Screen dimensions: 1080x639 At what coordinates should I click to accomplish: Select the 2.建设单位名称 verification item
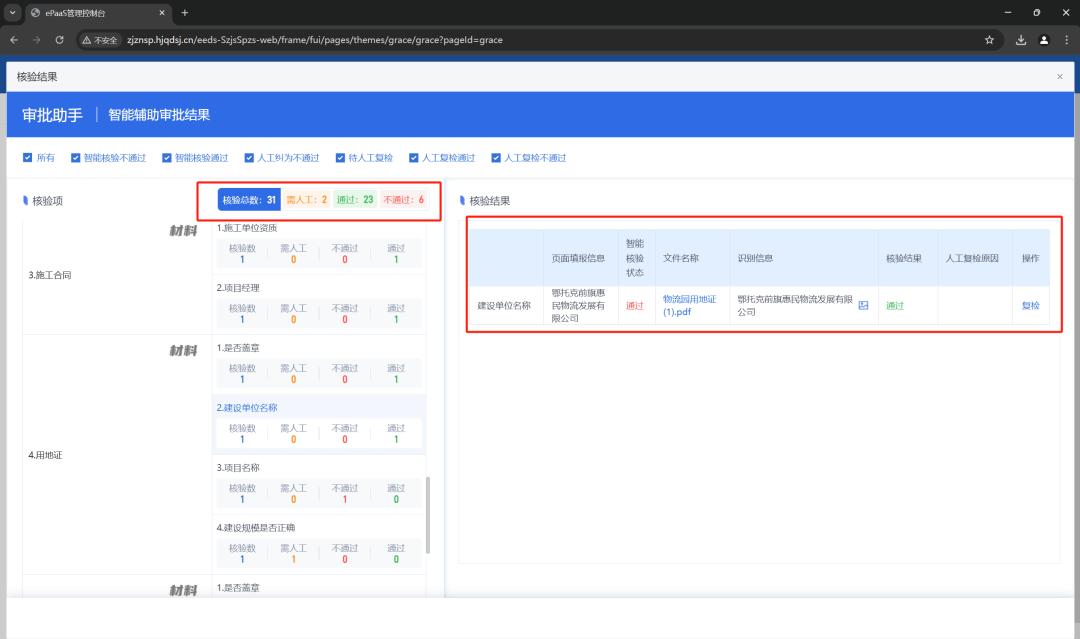click(247, 408)
